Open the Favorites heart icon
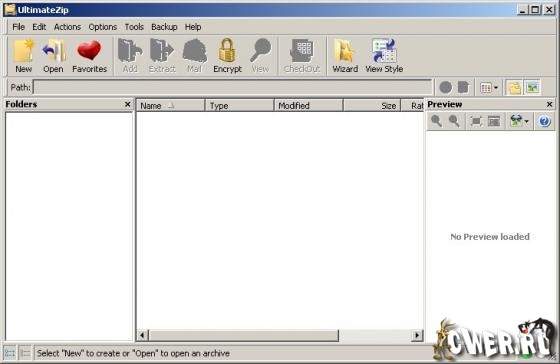This screenshot has height=364, width=560. pos(89,55)
